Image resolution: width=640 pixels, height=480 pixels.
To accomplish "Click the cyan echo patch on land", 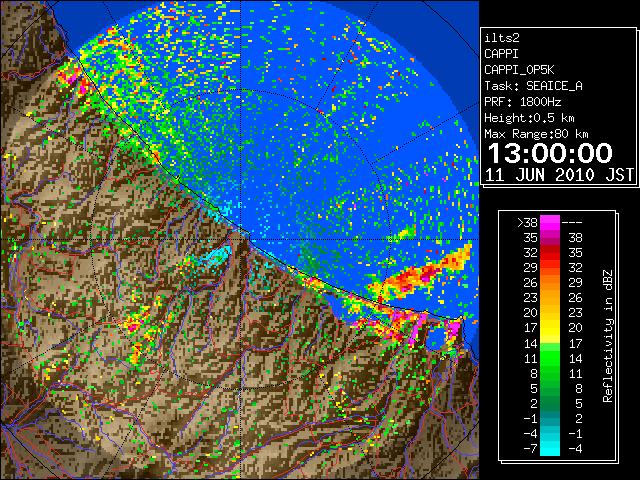I will tap(216, 258).
